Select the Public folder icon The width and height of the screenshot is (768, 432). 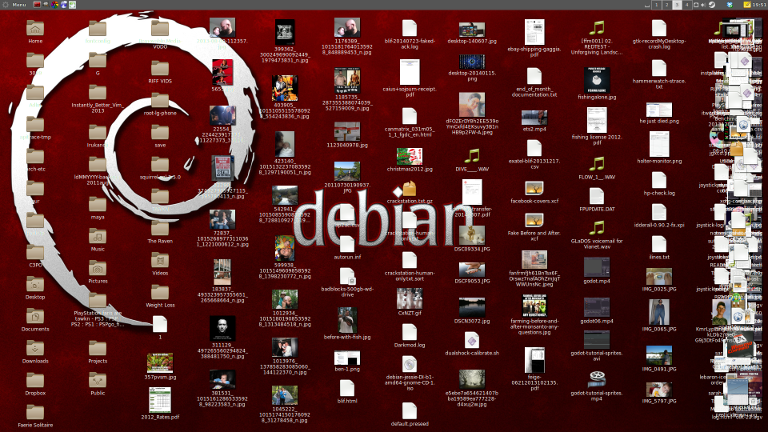click(x=97, y=380)
